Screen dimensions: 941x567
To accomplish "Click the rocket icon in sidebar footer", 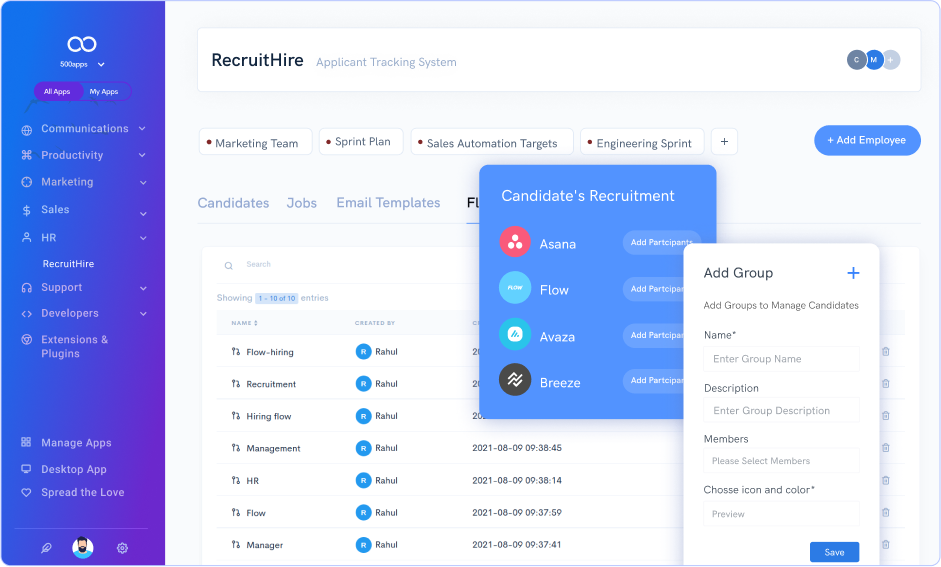I will pyautogui.click(x=46, y=548).
